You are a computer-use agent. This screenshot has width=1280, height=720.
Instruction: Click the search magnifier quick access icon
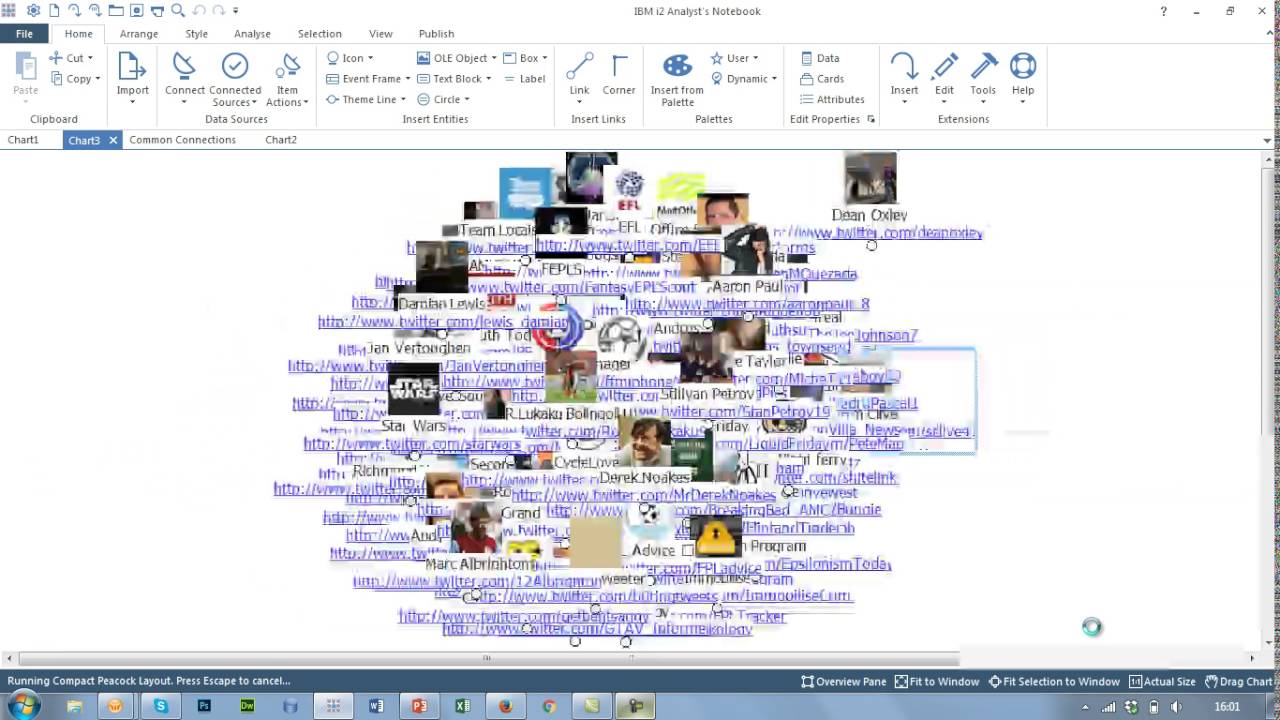coord(178,11)
